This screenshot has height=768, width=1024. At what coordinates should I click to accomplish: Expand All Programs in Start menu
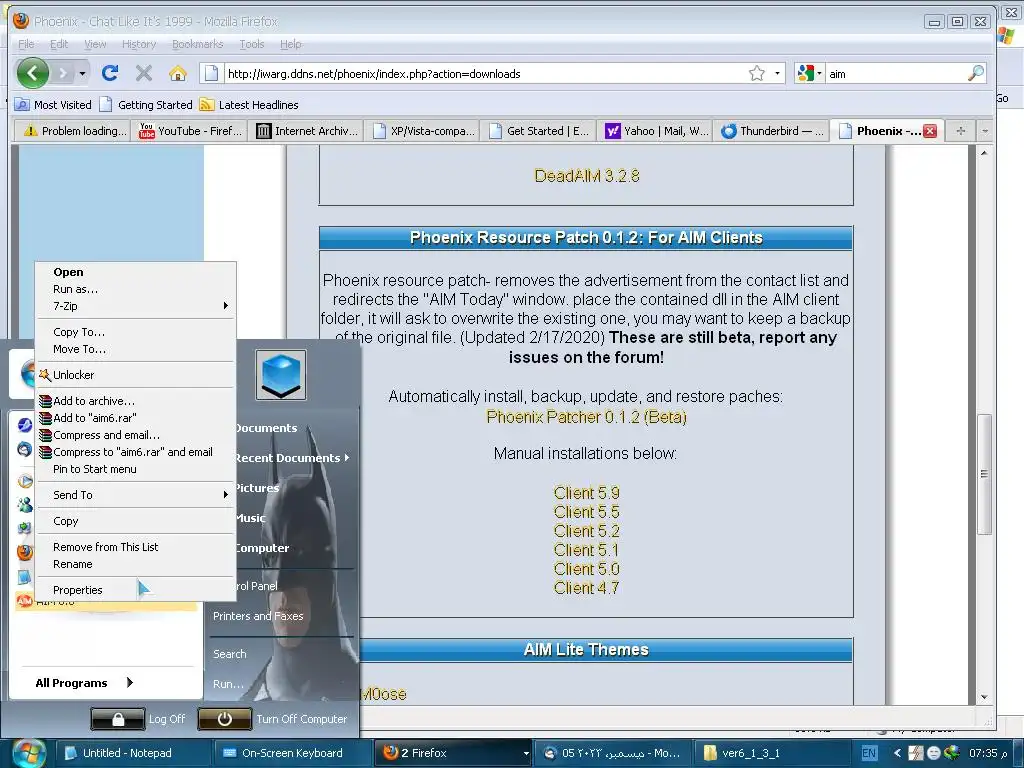coord(84,682)
